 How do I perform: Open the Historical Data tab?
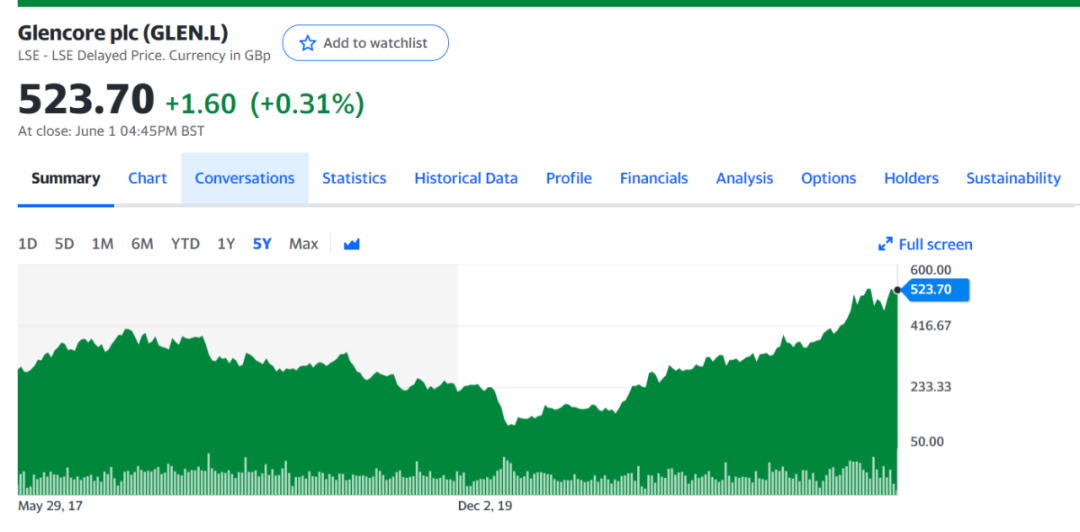[466, 178]
